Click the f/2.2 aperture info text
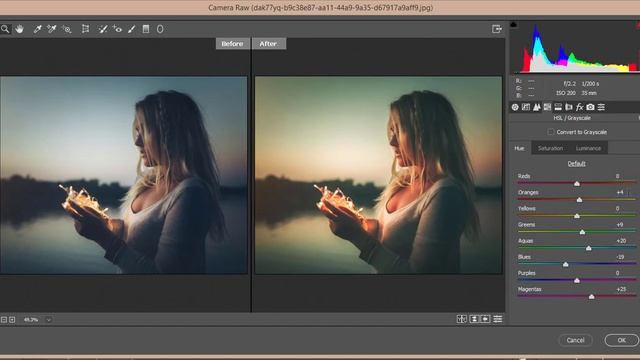Viewport: 640px width, 360px height. coord(569,84)
